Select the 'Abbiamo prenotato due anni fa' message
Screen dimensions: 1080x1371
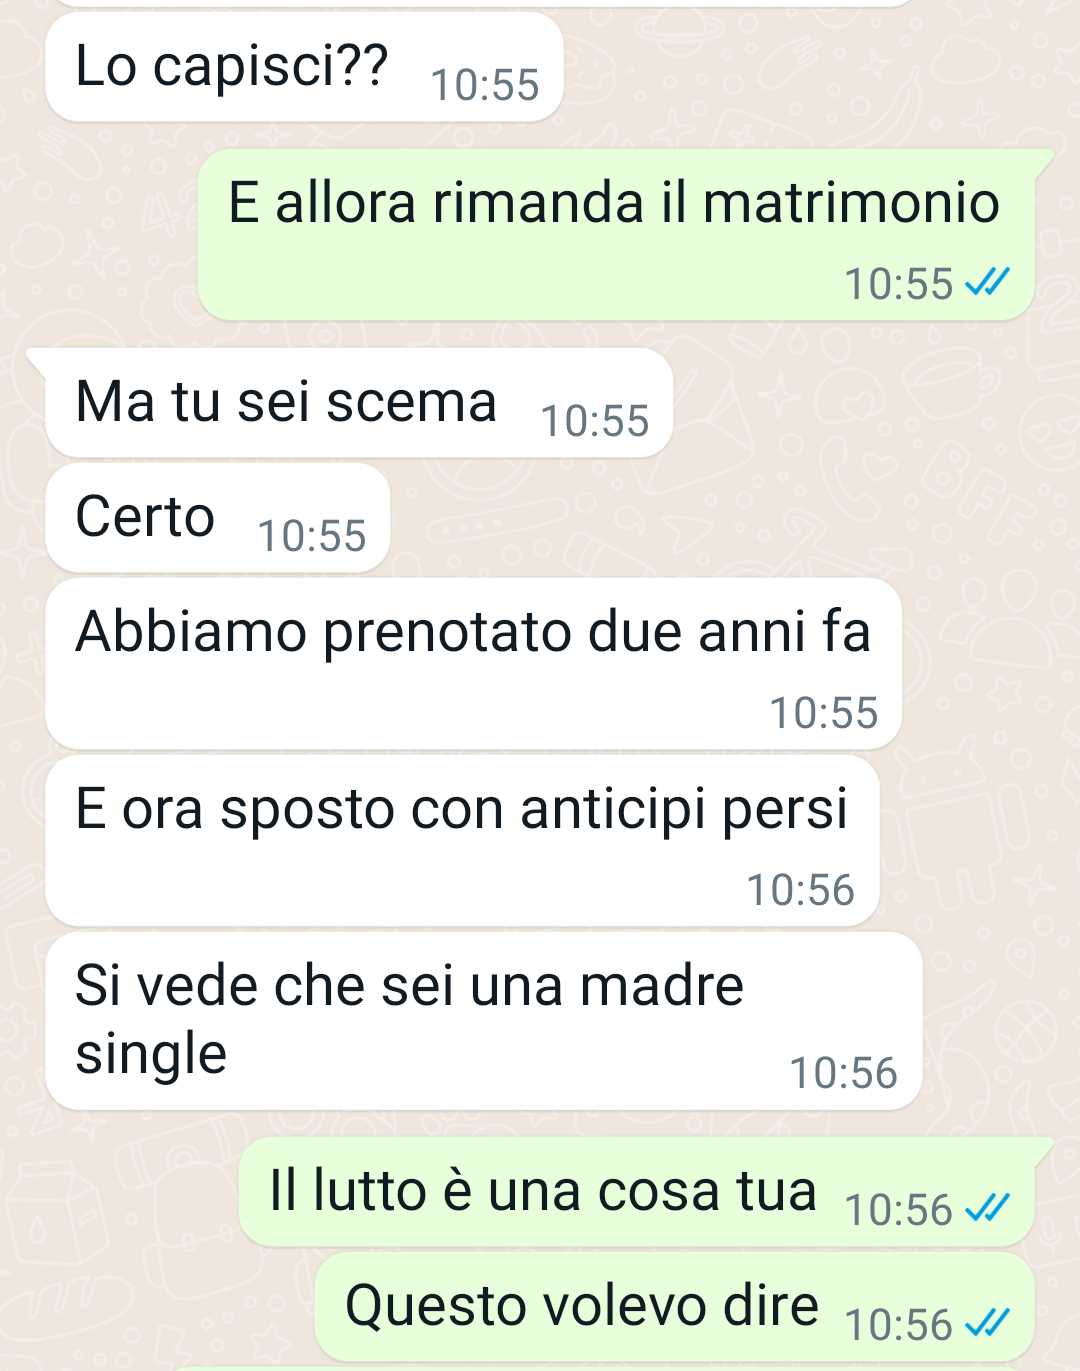tap(473, 664)
